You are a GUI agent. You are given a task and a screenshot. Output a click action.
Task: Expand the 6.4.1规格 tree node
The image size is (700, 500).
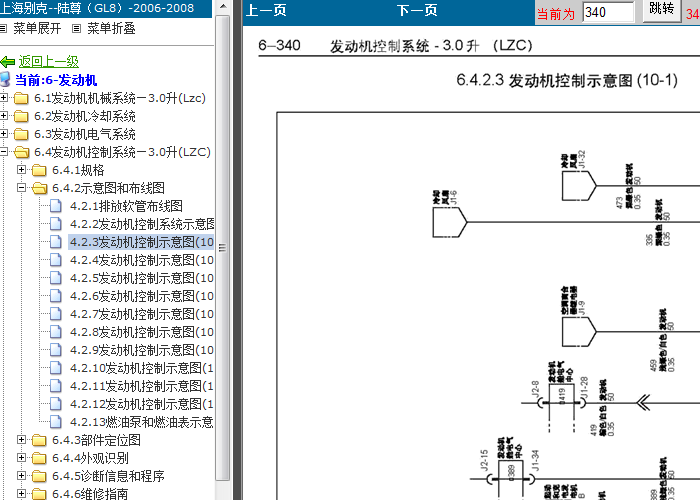coord(21,170)
